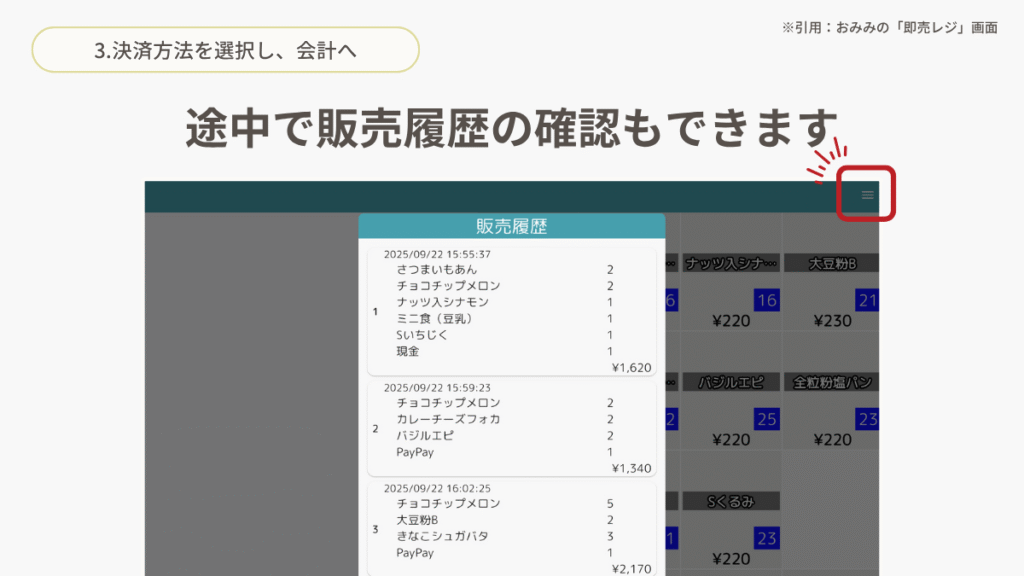Click the ¥230 price under 大豆粉B
Screen dimensions: 1024x576
[x=831, y=322]
